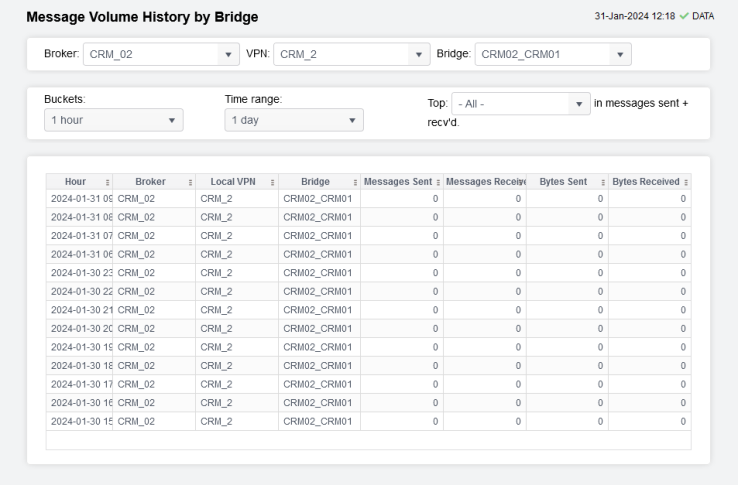Click sort icon on Messages Sent column
The image size is (738, 485).
tap(438, 182)
